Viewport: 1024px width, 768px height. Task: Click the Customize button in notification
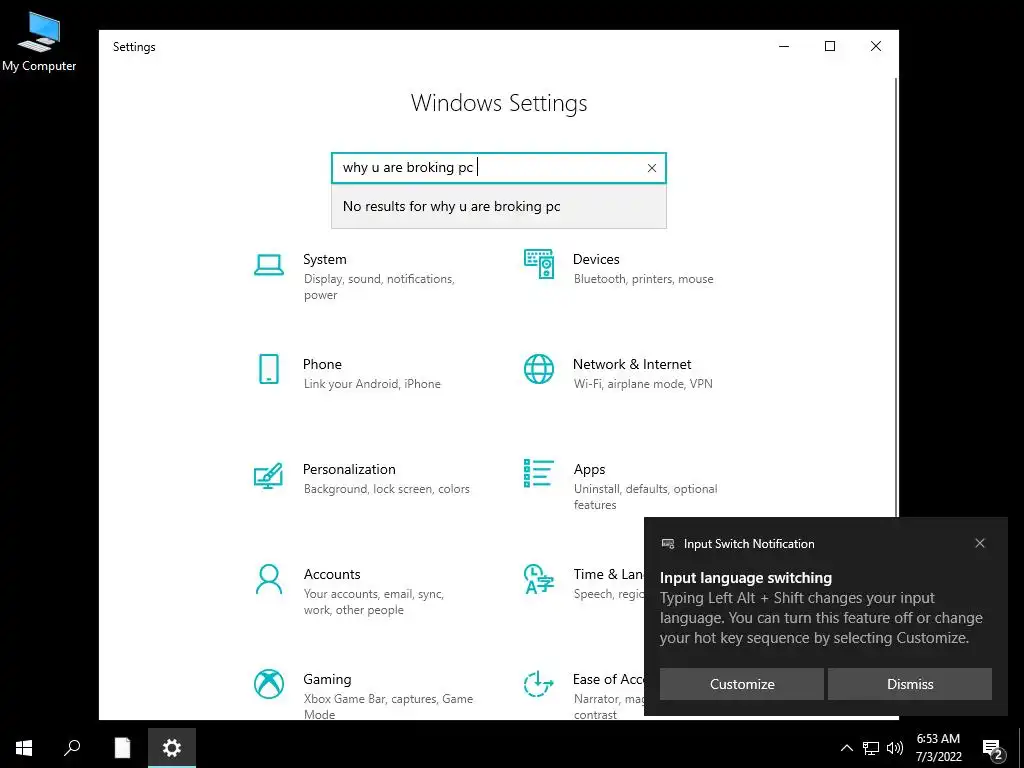point(742,684)
